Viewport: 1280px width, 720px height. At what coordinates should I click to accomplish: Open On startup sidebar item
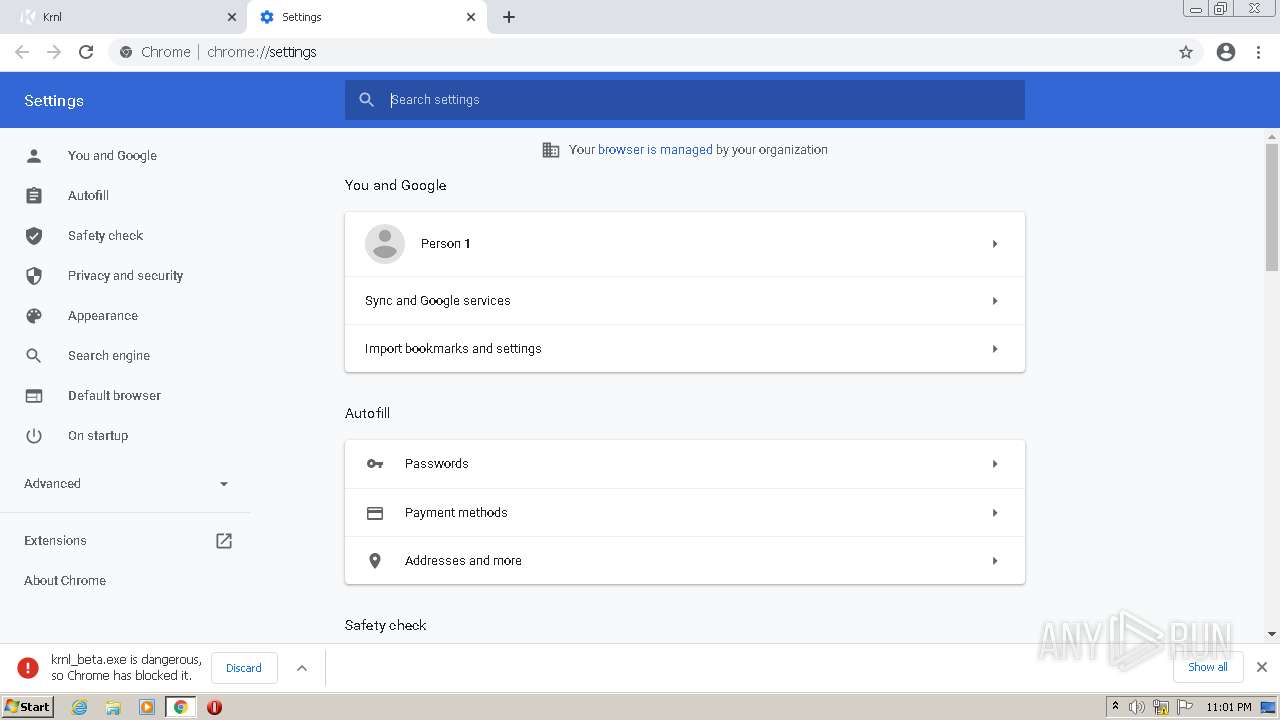(98, 436)
